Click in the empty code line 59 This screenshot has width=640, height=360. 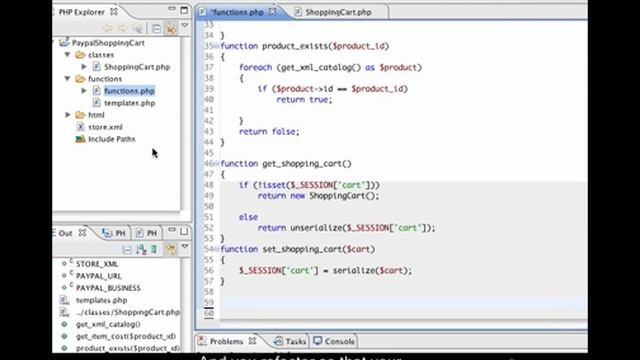(402, 302)
